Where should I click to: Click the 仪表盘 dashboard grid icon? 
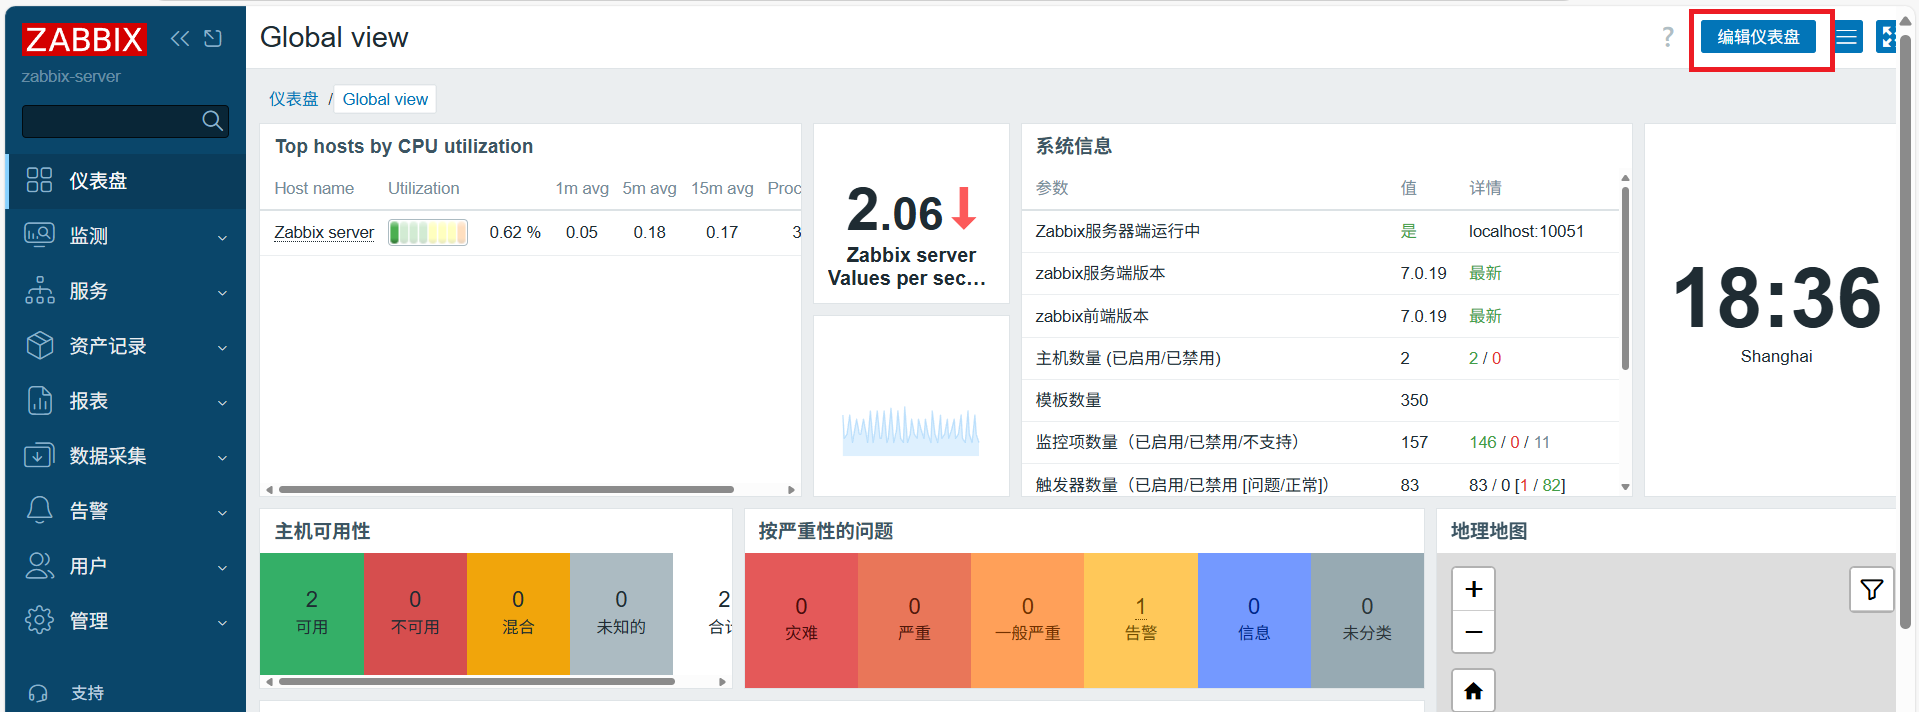pyautogui.click(x=39, y=180)
